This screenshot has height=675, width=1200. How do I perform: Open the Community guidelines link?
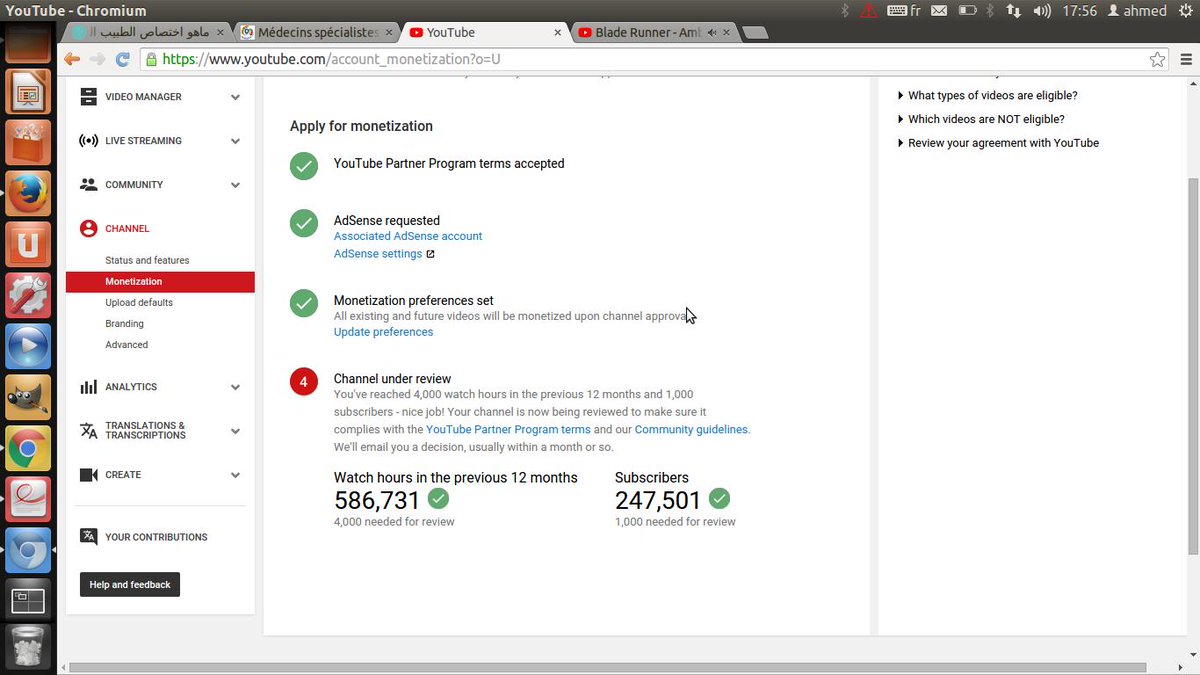[691, 429]
